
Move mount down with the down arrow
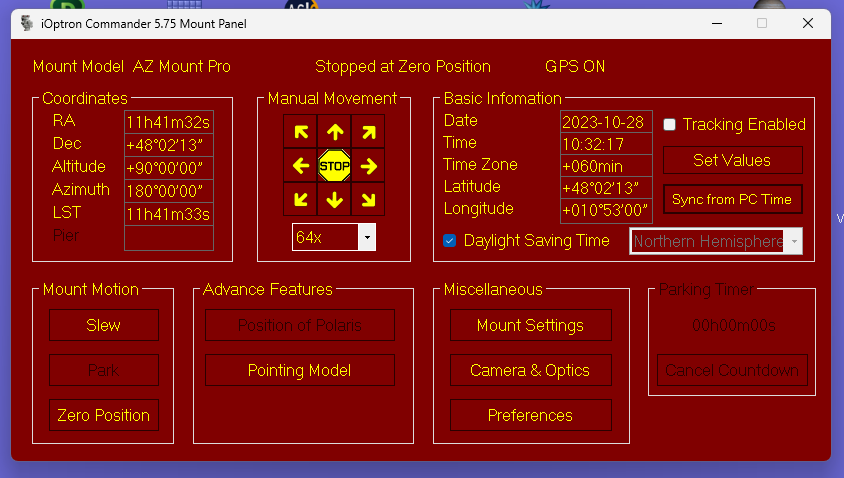[335, 199]
